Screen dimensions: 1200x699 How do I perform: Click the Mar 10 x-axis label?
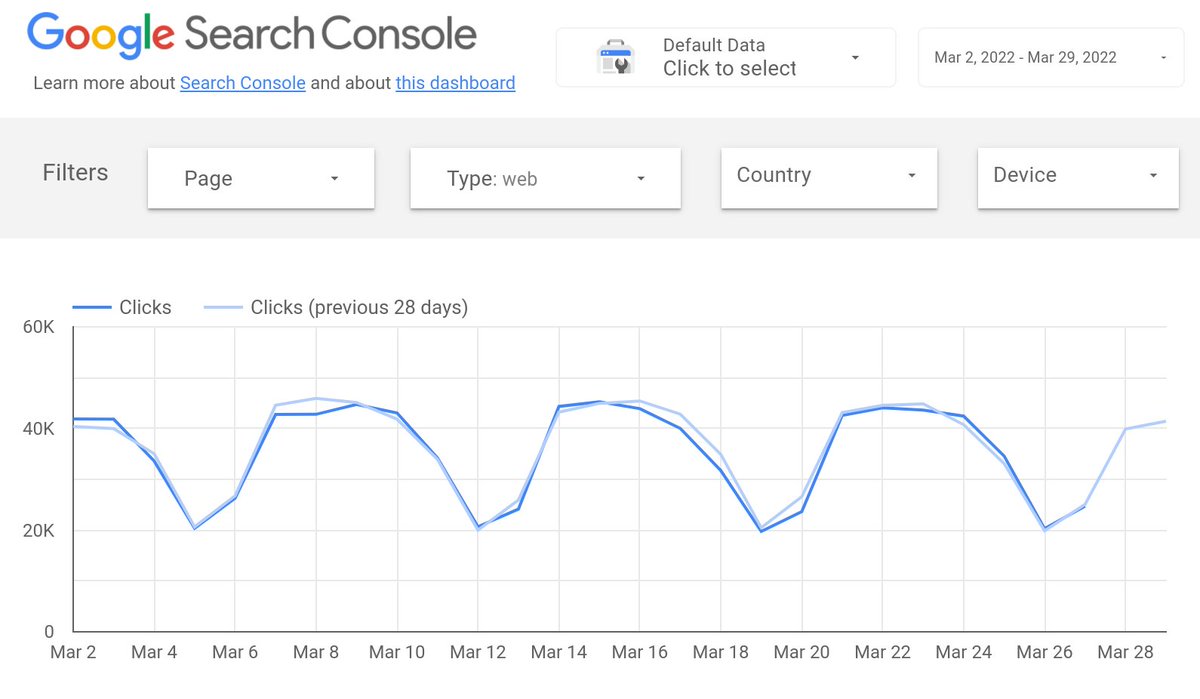tap(397, 652)
